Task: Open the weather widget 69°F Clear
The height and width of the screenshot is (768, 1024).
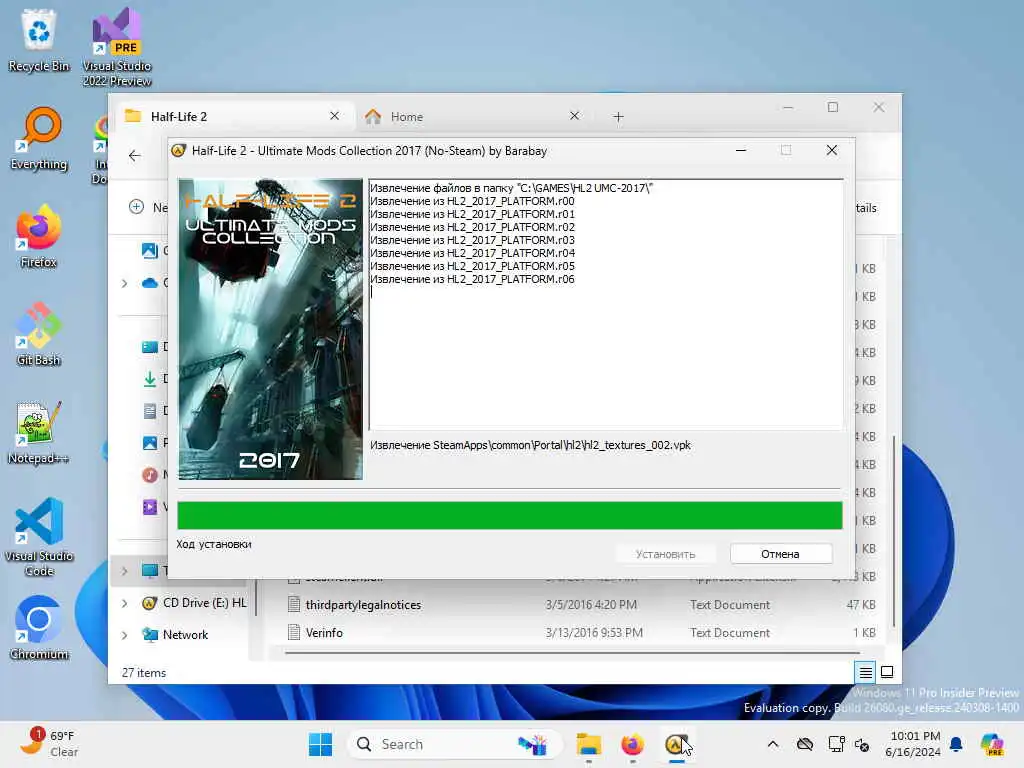Action: [49, 744]
